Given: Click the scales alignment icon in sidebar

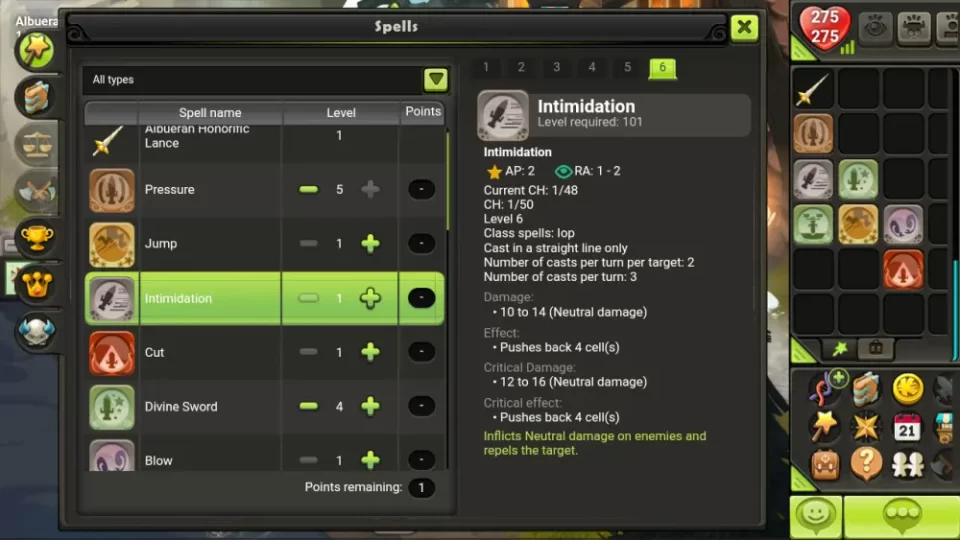Looking at the screenshot, I should pos(37,144).
